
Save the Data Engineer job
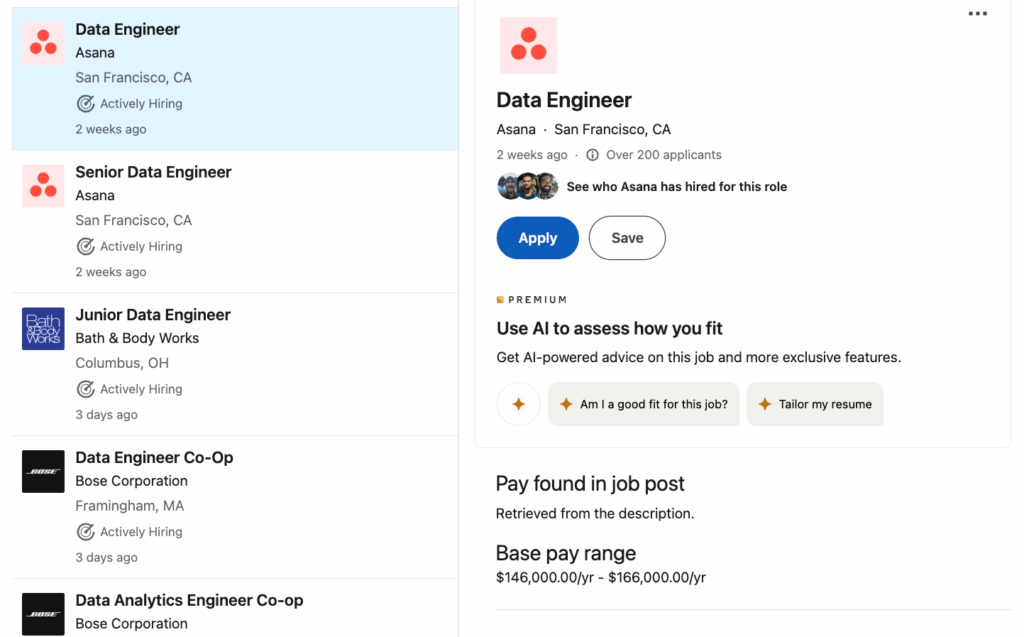click(x=627, y=238)
